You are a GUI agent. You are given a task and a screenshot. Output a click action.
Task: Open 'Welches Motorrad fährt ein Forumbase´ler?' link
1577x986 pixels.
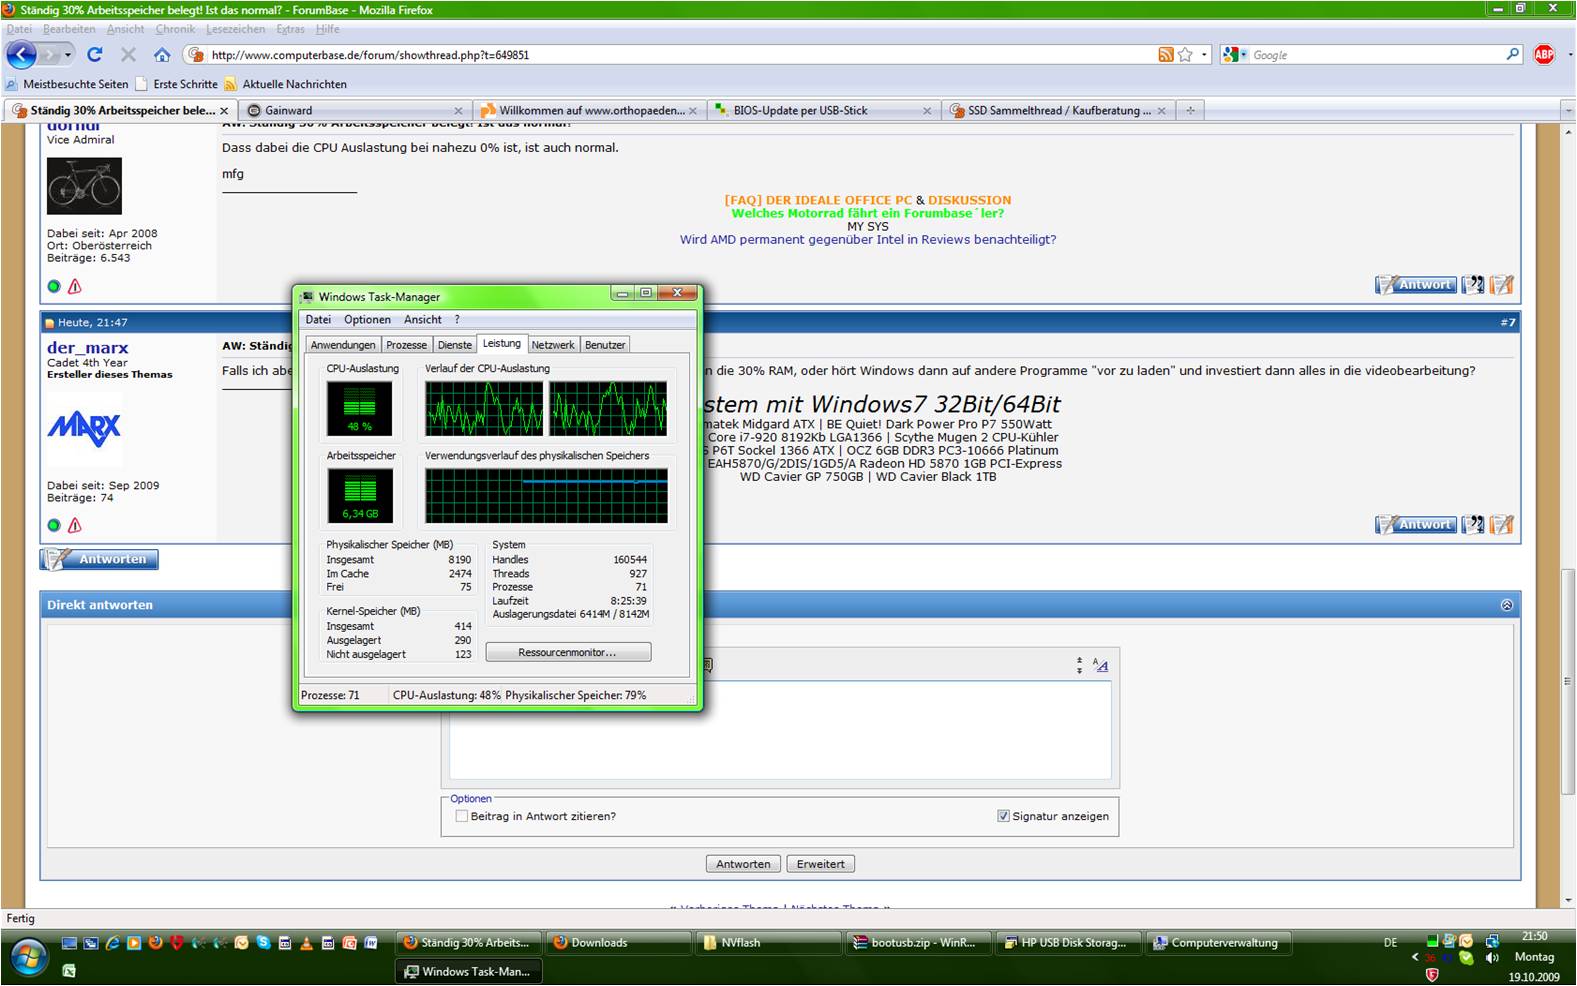point(867,213)
